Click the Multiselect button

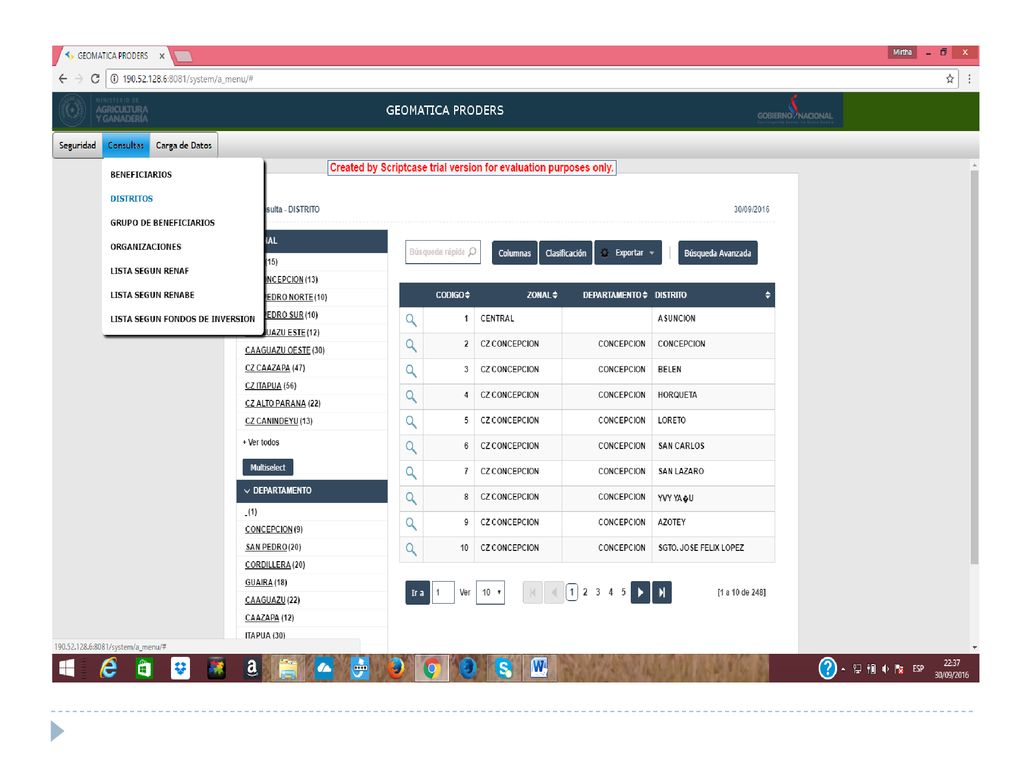point(268,468)
